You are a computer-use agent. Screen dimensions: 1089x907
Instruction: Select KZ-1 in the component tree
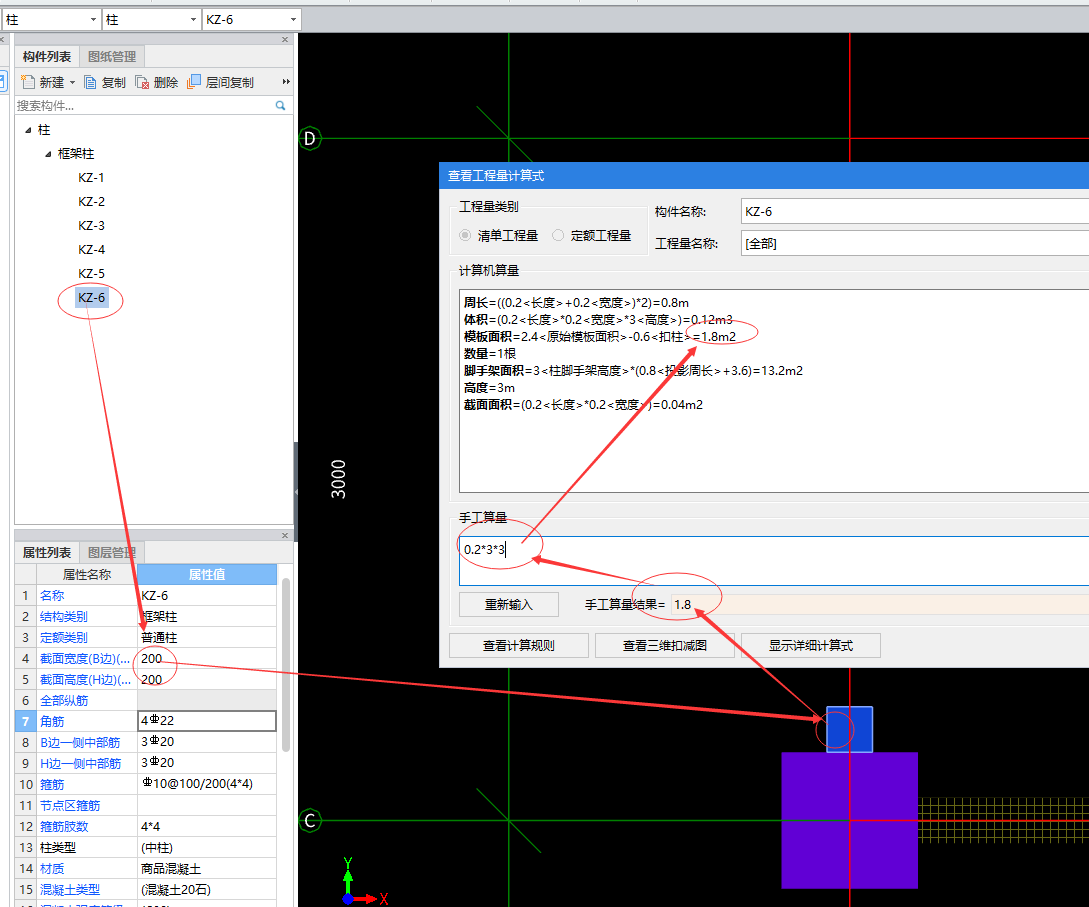(x=91, y=178)
